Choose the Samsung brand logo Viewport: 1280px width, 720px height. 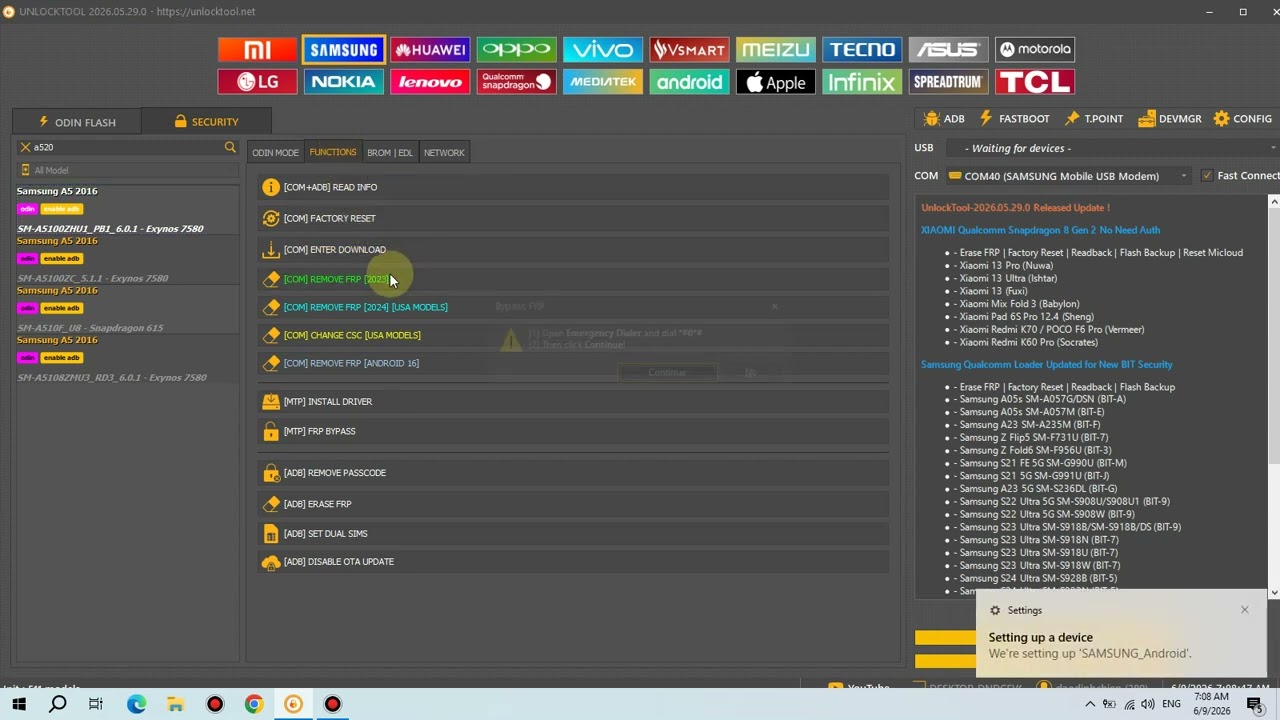(x=343, y=49)
